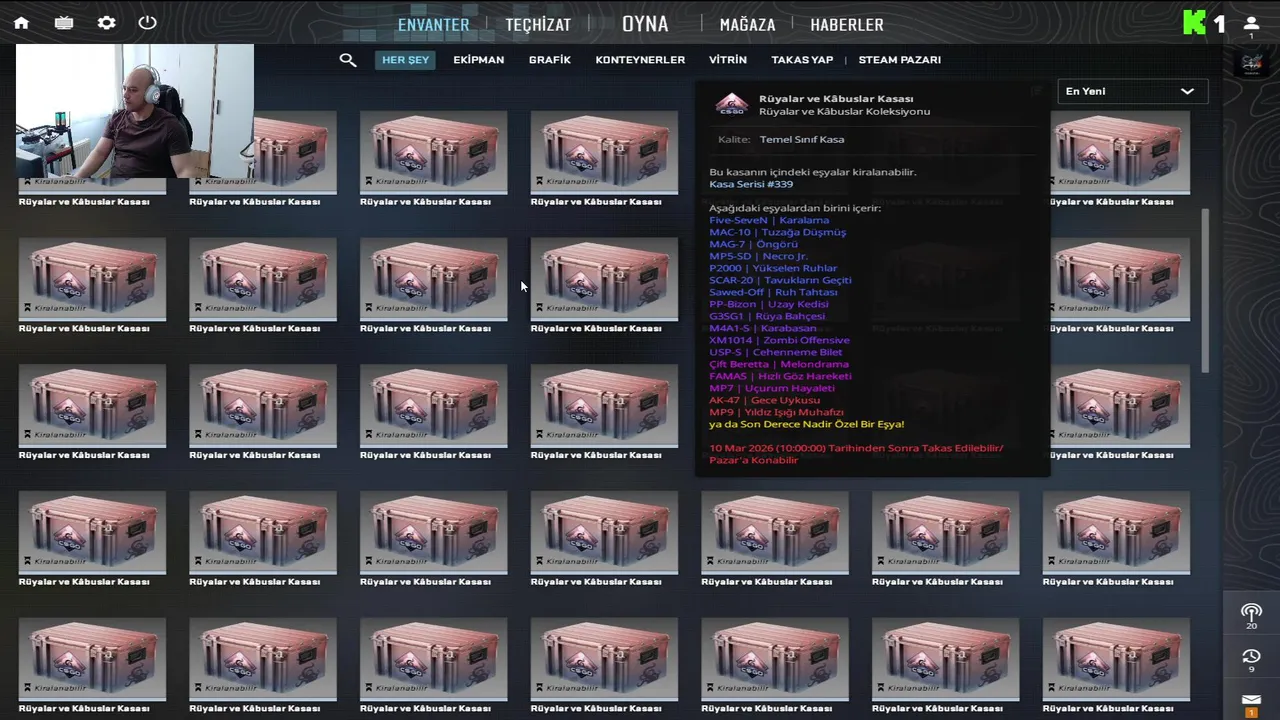The image size is (1280, 720).
Task: Open the friends profile icon
Action: pyautogui.click(x=1251, y=23)
